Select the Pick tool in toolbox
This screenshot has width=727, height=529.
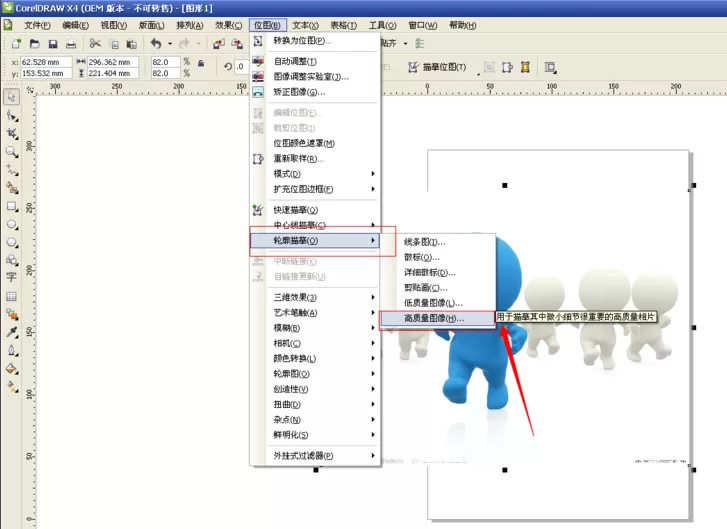[12, 97]
